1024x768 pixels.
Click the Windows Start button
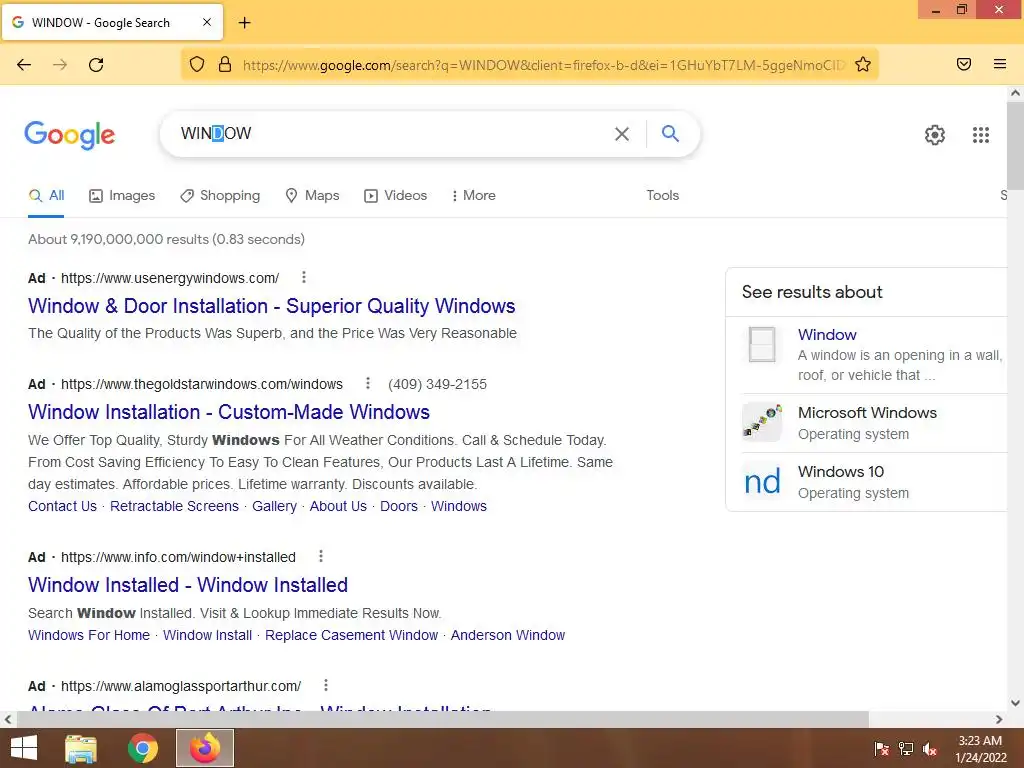click(24, 748)
